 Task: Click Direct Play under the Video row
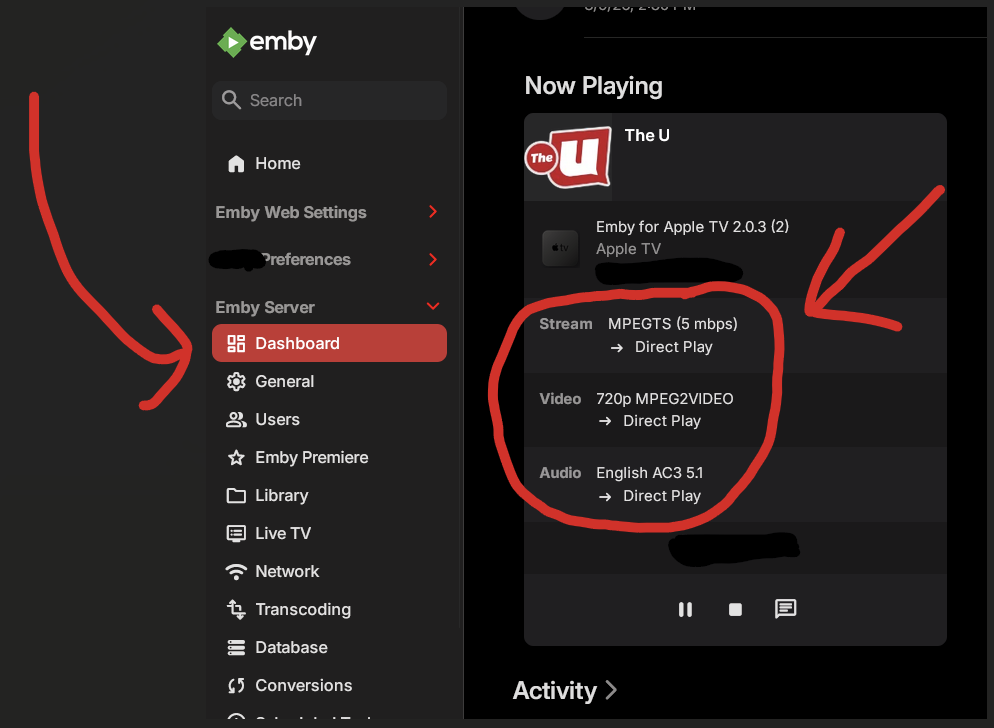pyautogui.click(x=662, y=422)
